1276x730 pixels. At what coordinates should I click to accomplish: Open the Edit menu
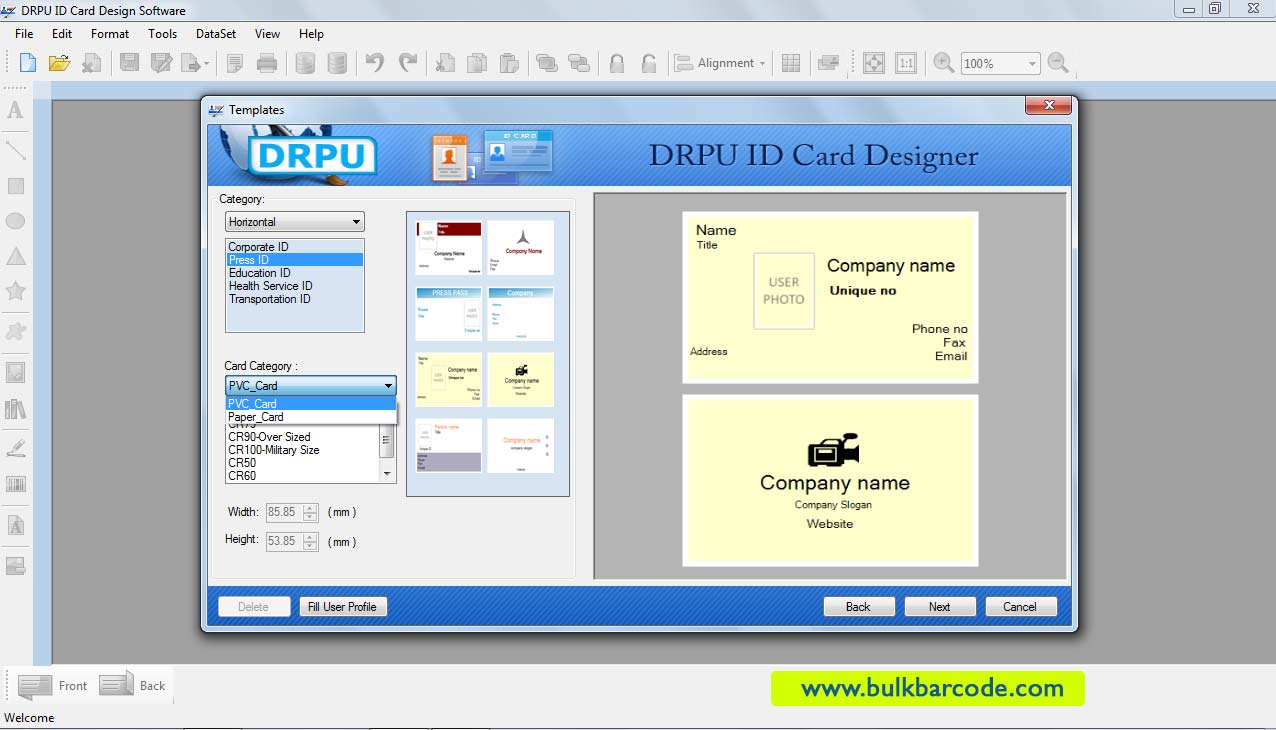coord(62,34)
